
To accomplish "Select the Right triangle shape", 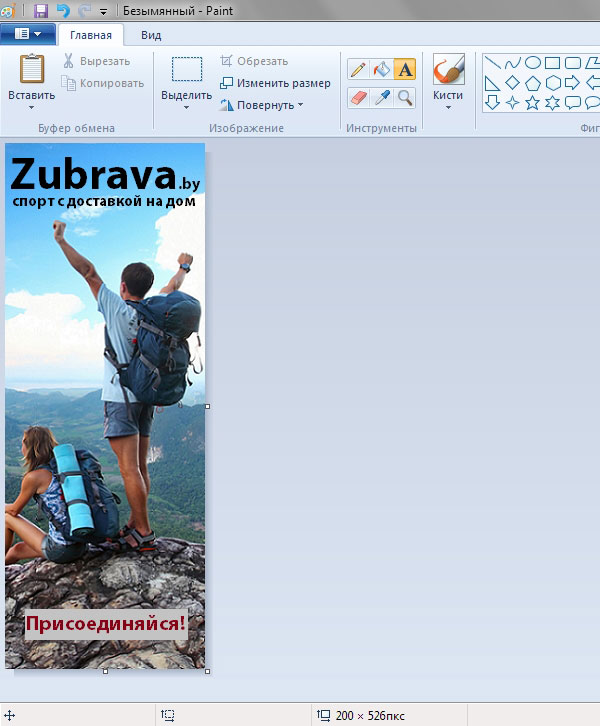I will (493, 83).
